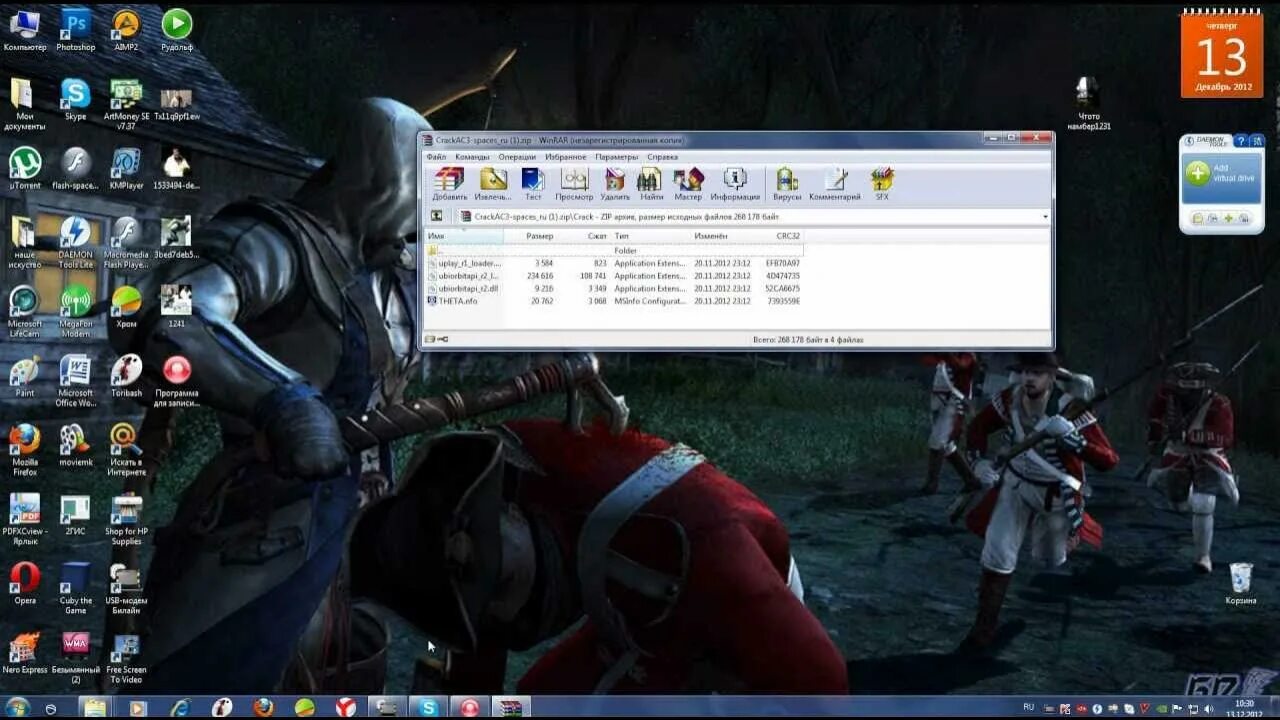Open the Параметры menu
Viewport: 1280px width, 720px height.
pyautogui.click(x=616, y=157)
